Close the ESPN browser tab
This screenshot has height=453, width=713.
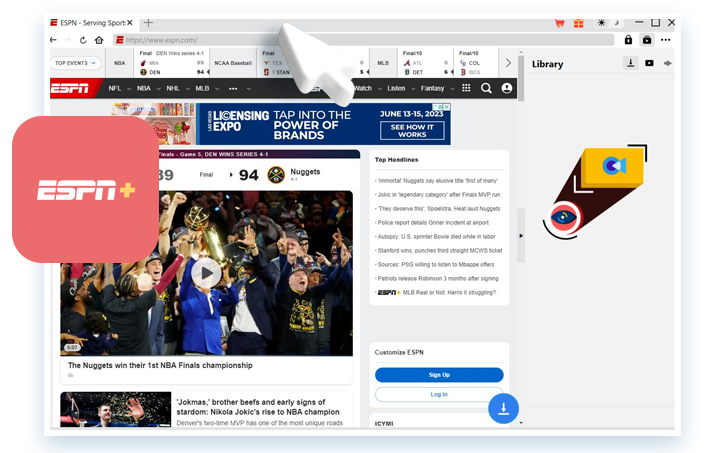[130, 22]
